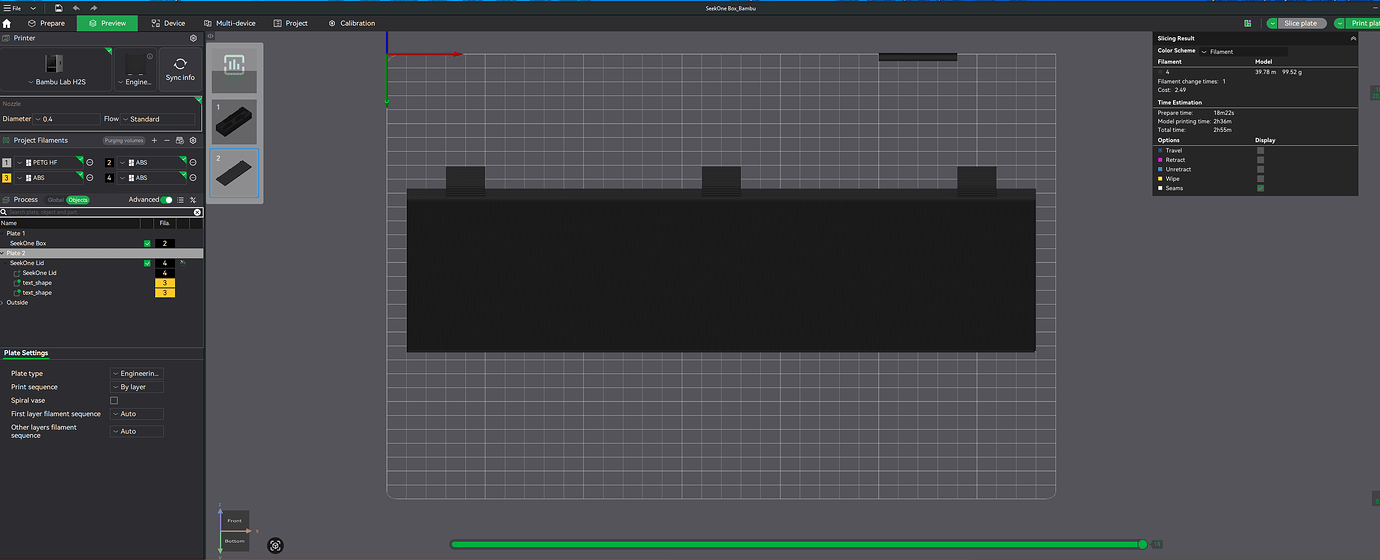1380x560 pixels.
Task: Collapse the left sidebar with the arrows icon
Action: (210, 36)
